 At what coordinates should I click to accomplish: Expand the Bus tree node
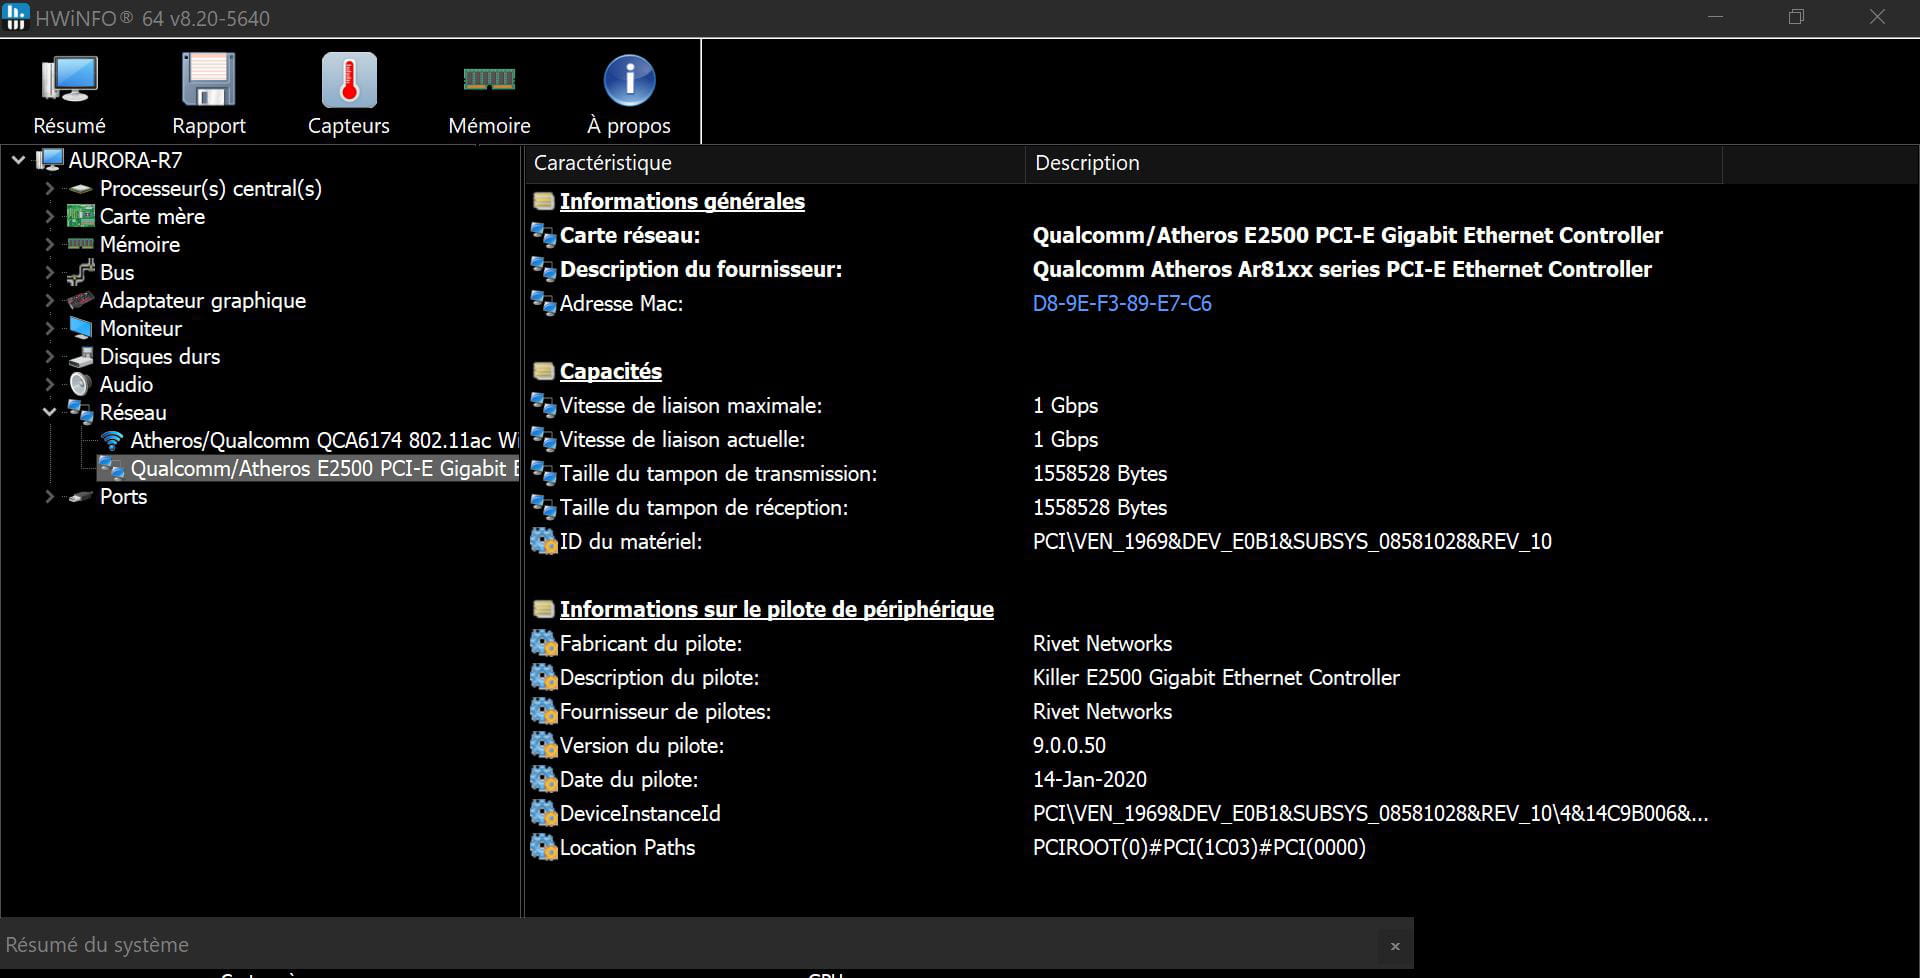pyautogui.click(x=49, y=272)
